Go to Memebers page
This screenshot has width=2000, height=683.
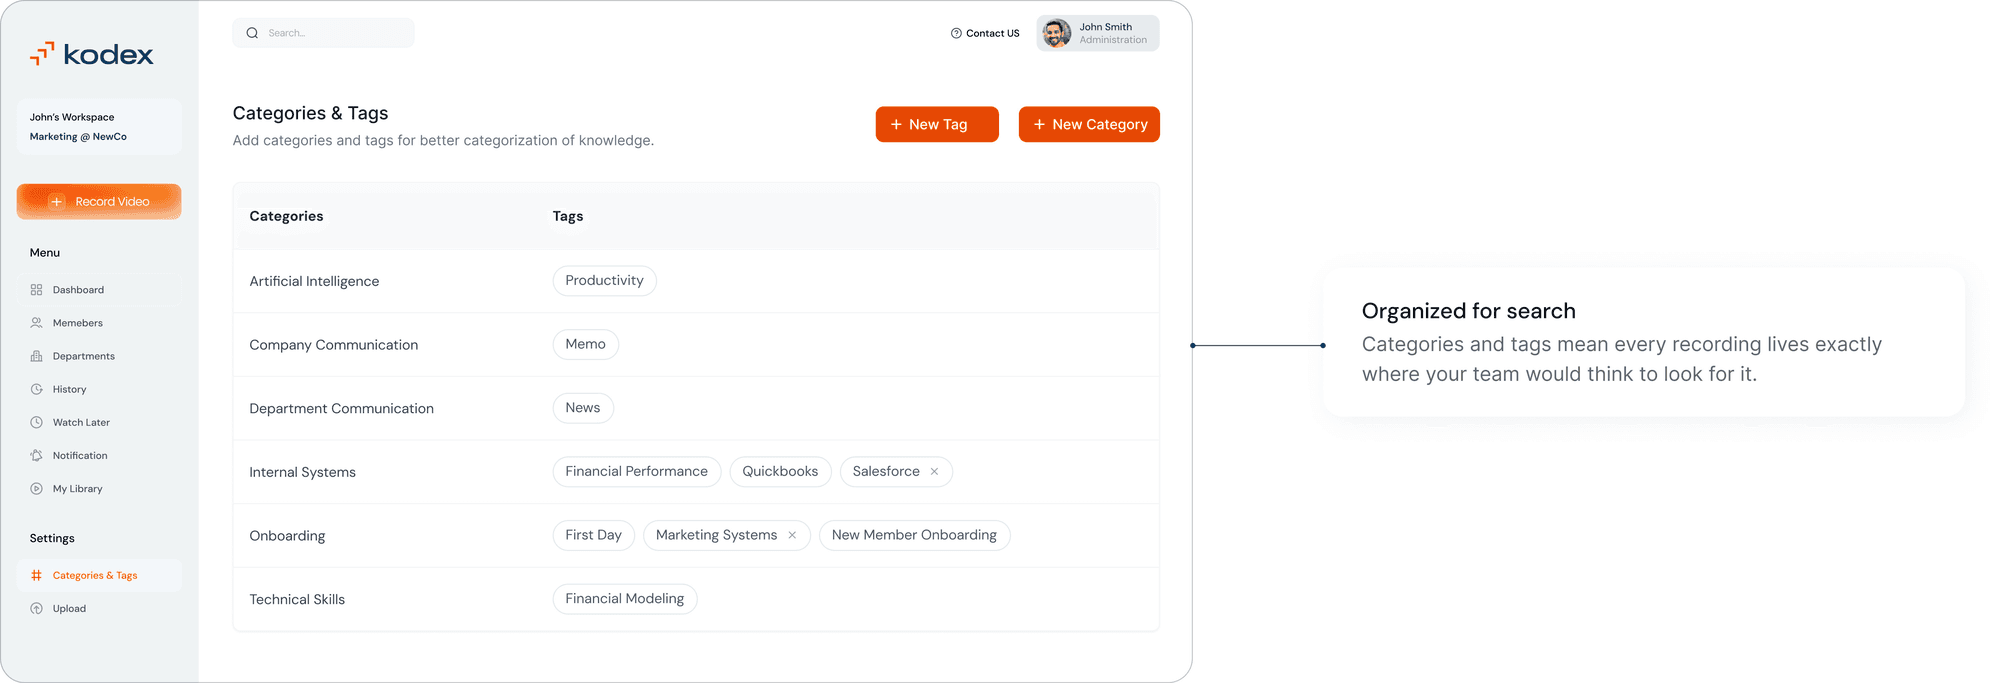99,323
